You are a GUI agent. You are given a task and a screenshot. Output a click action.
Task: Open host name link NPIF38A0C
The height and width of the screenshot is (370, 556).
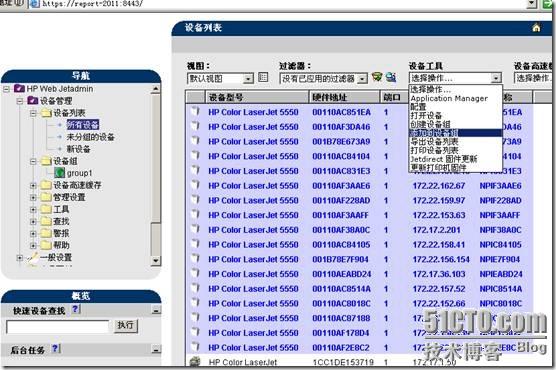tap(500, 230)
